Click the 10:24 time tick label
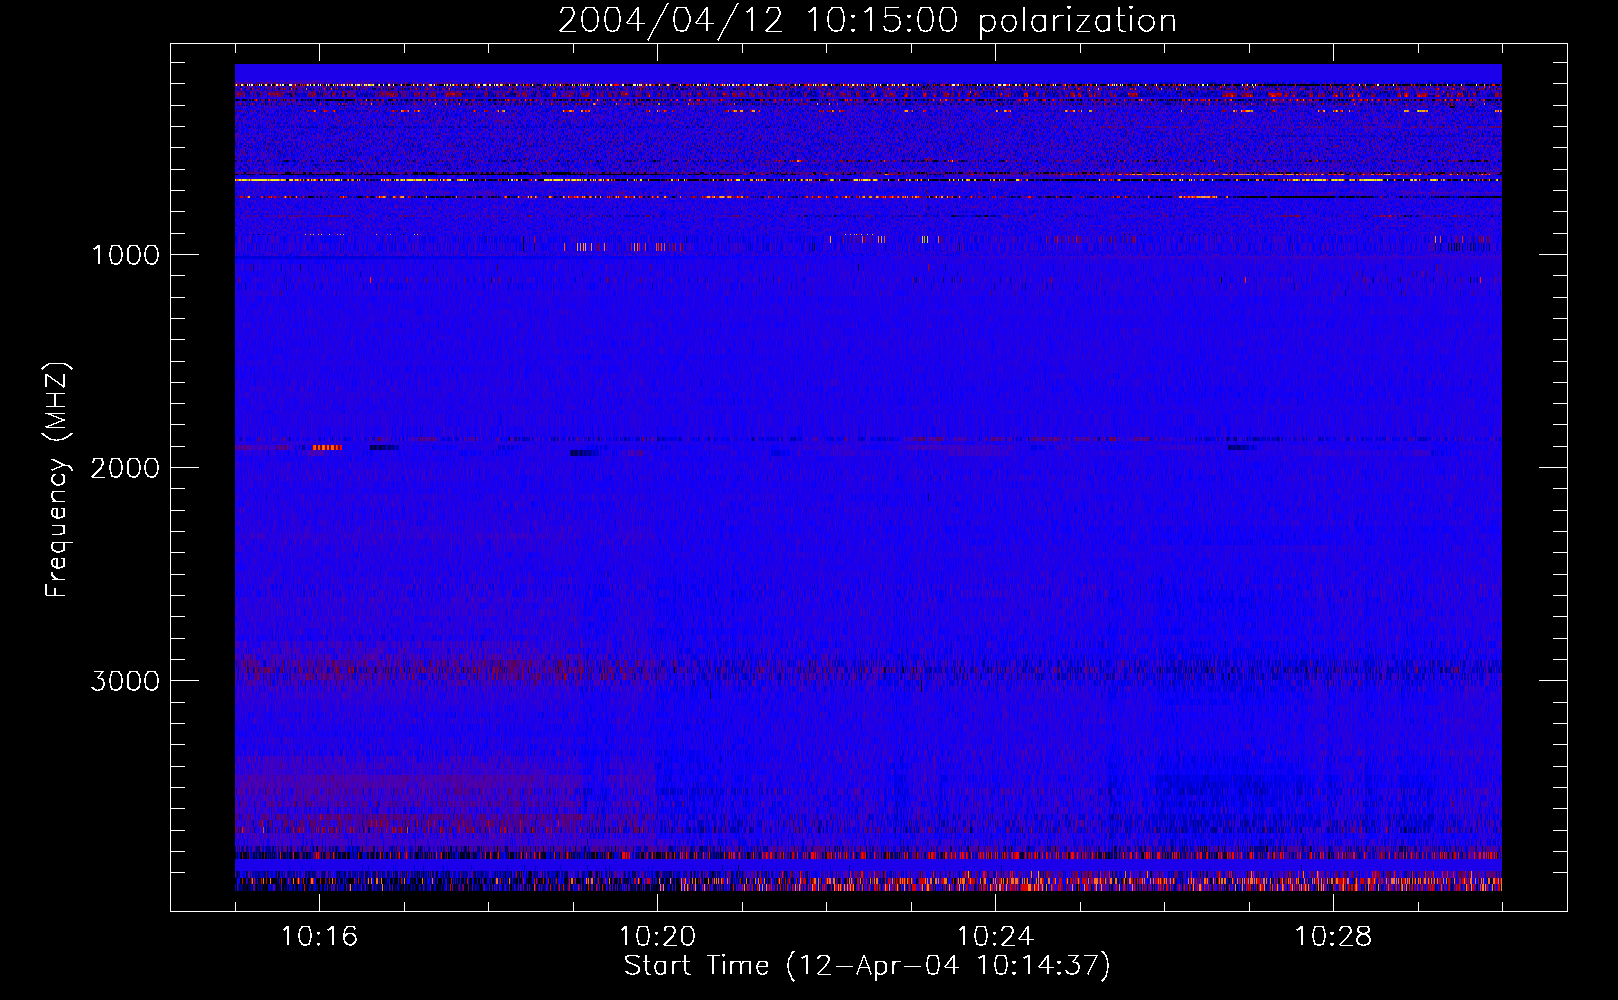Screen dimensions: 1618x1000 click(x=995, y=936)
